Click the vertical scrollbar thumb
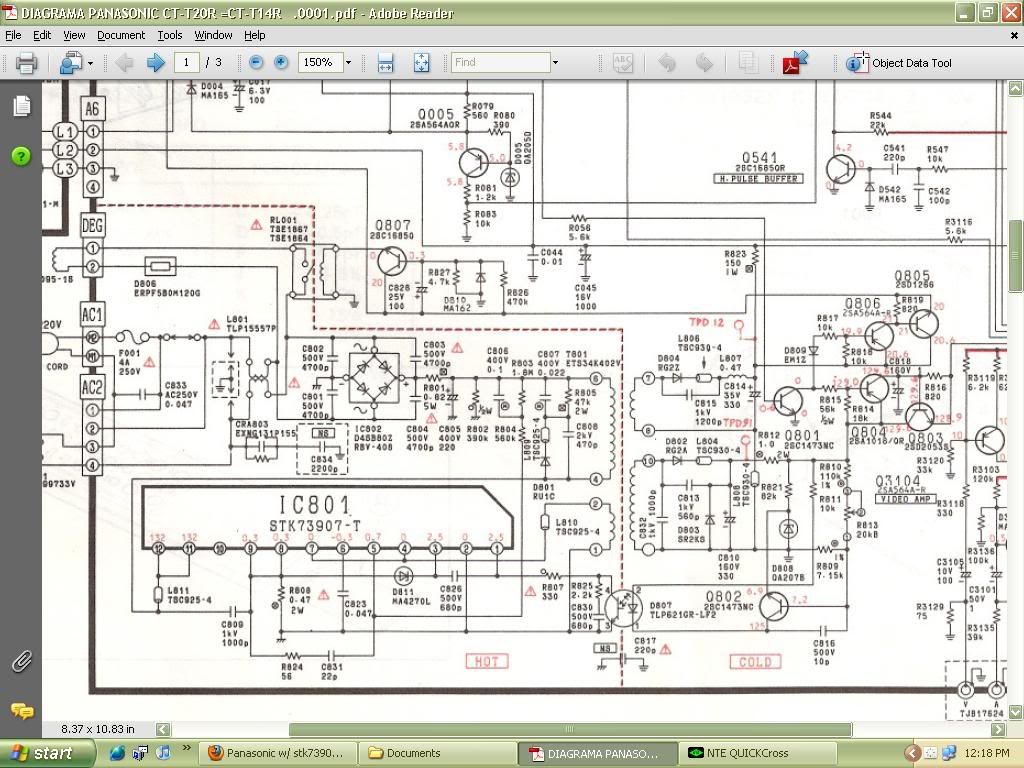 click(1016, 256)
